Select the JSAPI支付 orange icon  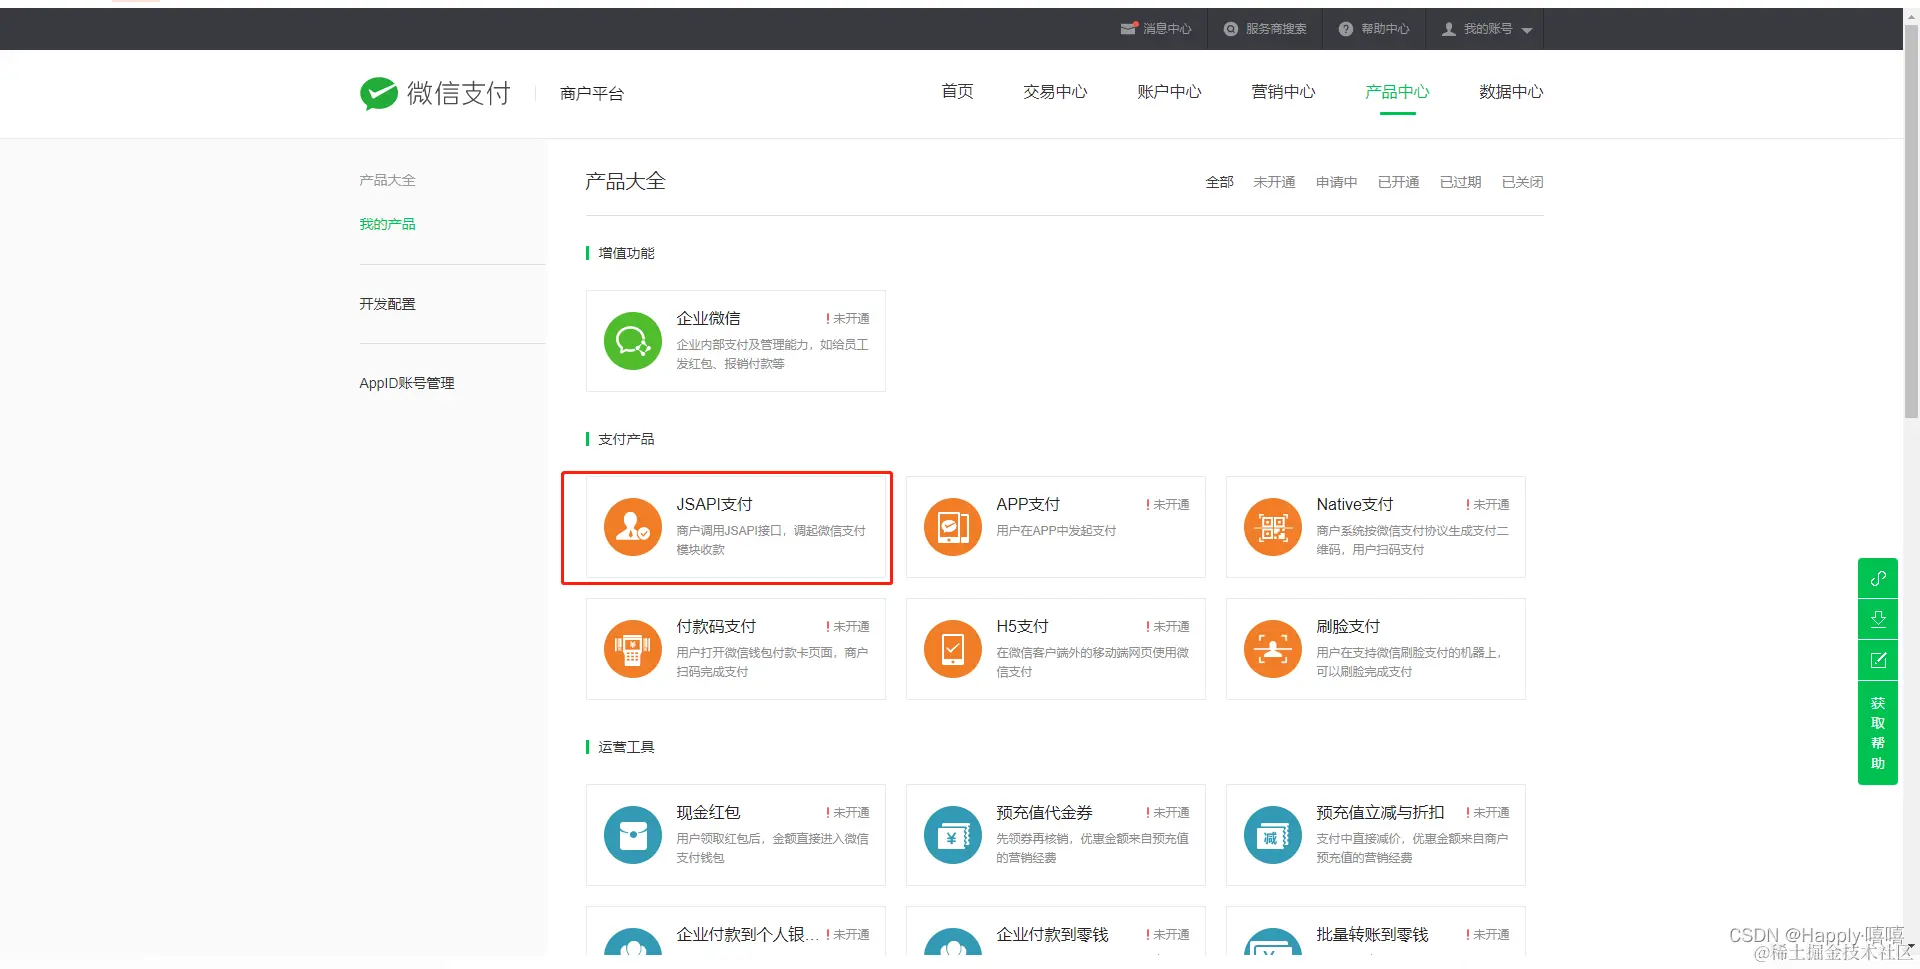click(633, 527)
